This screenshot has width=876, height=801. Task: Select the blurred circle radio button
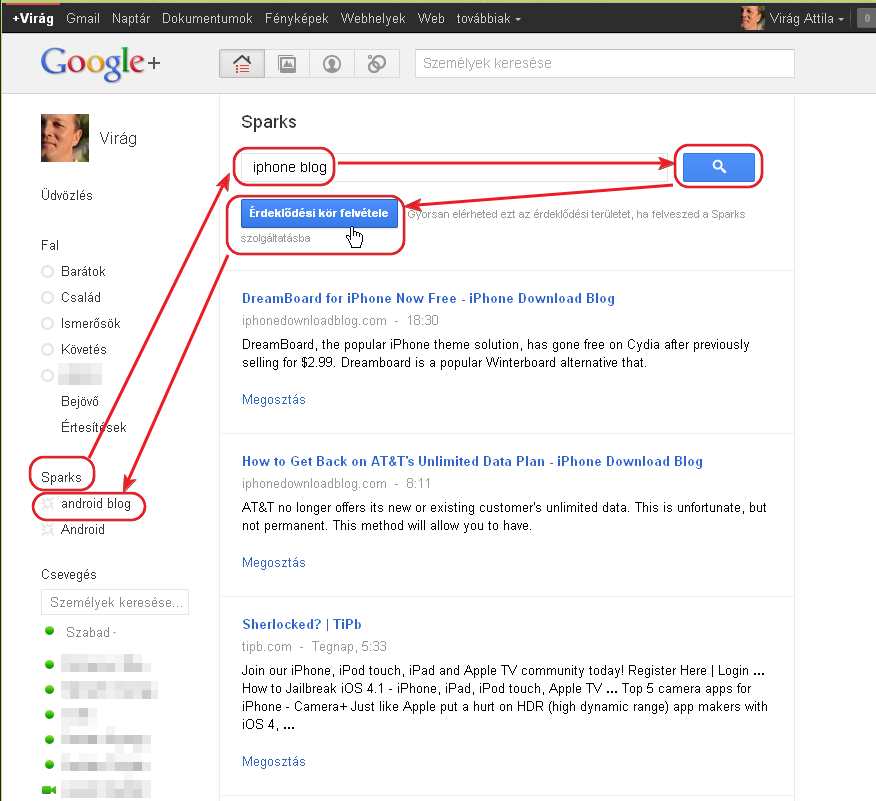point(47,375)
